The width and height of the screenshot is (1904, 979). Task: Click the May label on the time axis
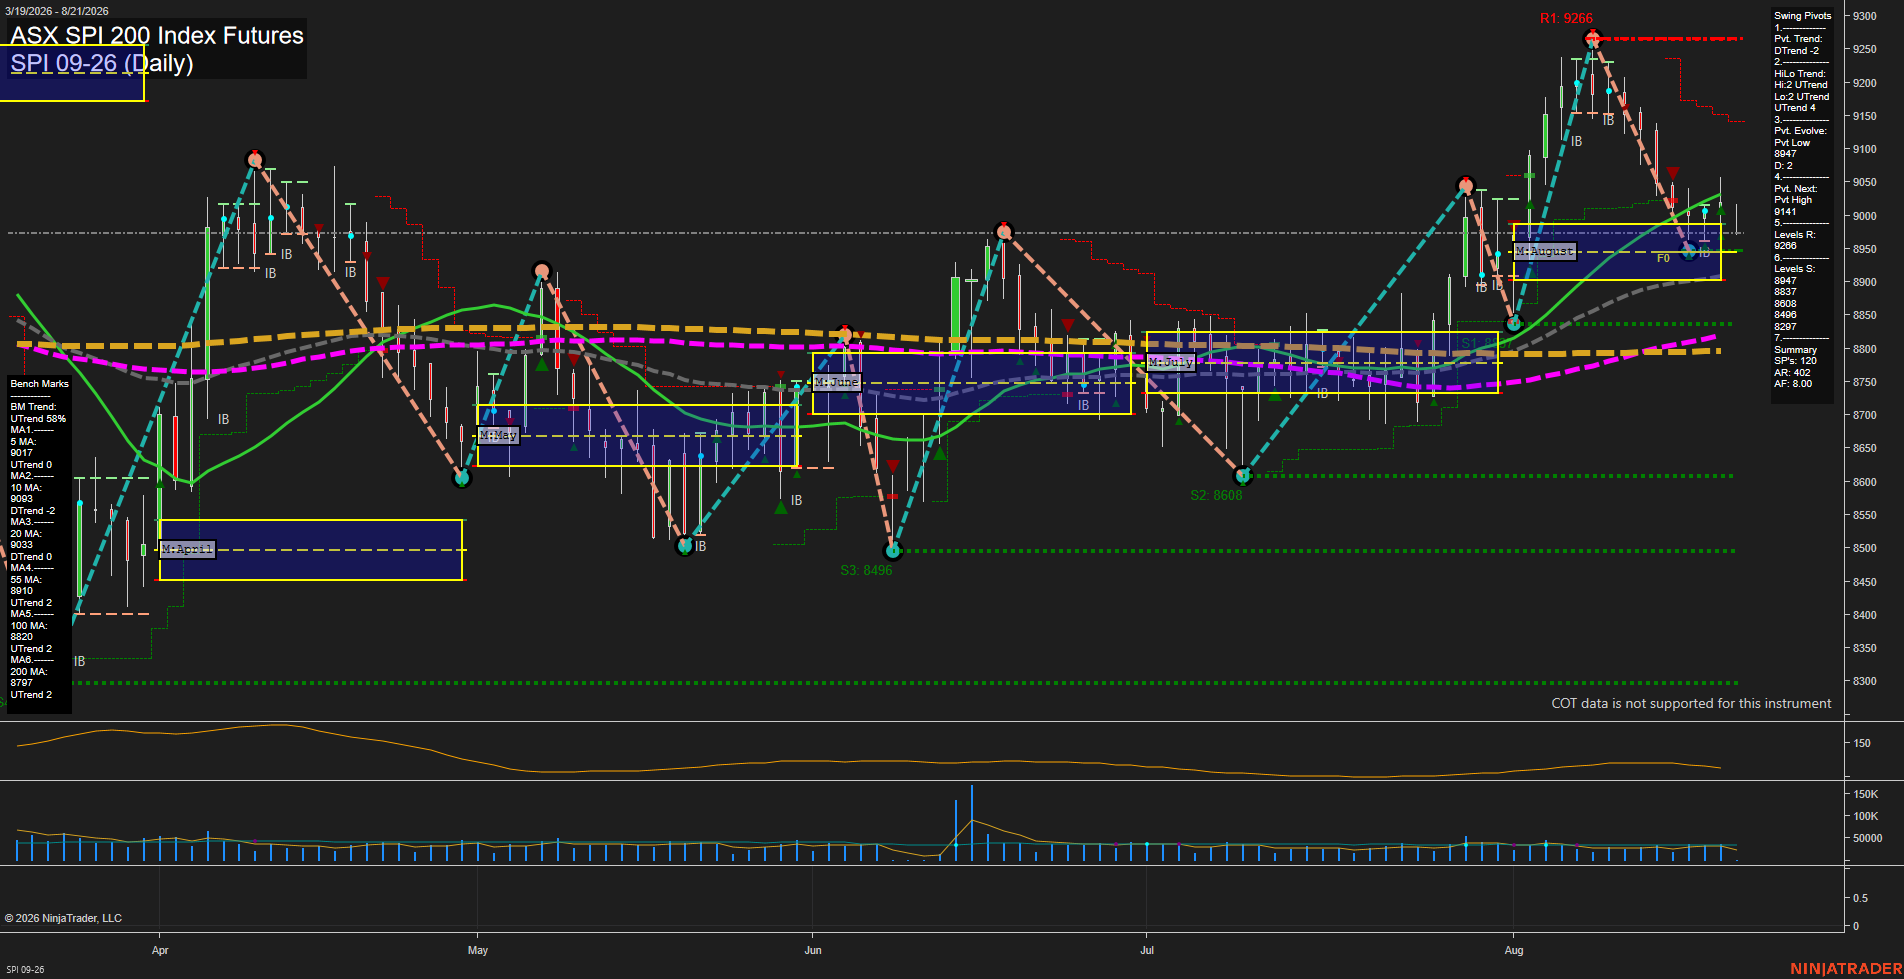(x=478, y=950)
